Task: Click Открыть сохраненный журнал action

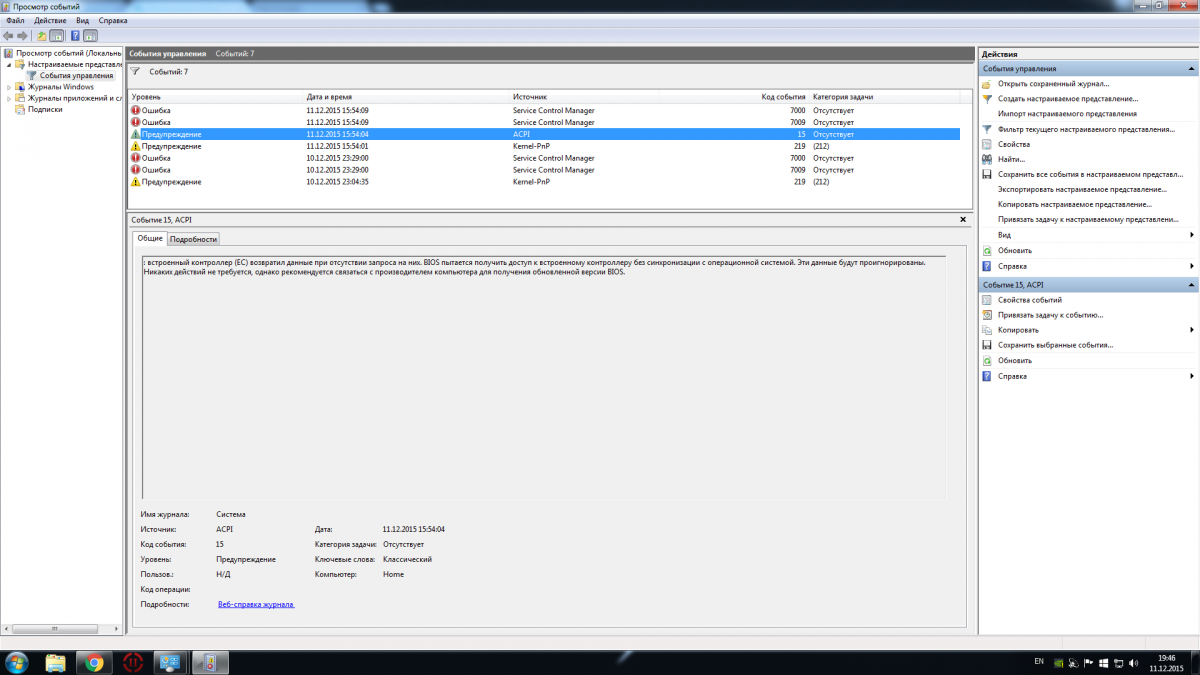Action: pyautogui.click(x=1051, y=84)
